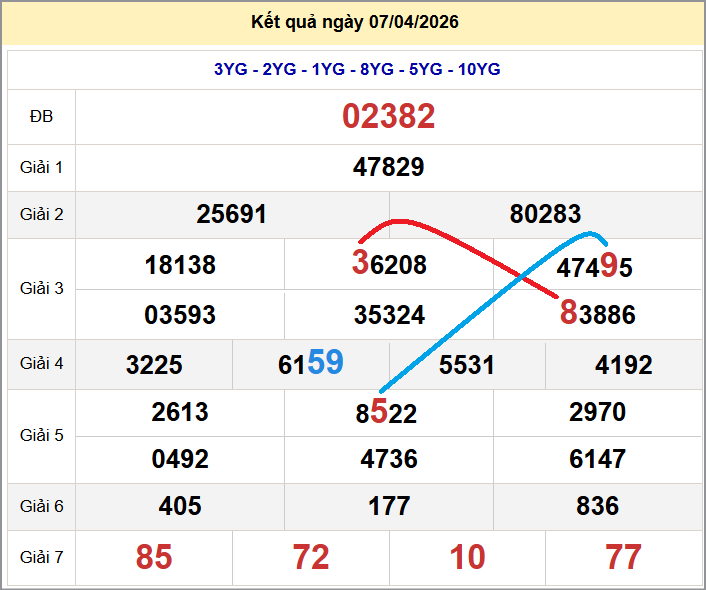Select the Giải 7 number 85
The height and width of the screenshot is (590, 706).
point(154,557)
